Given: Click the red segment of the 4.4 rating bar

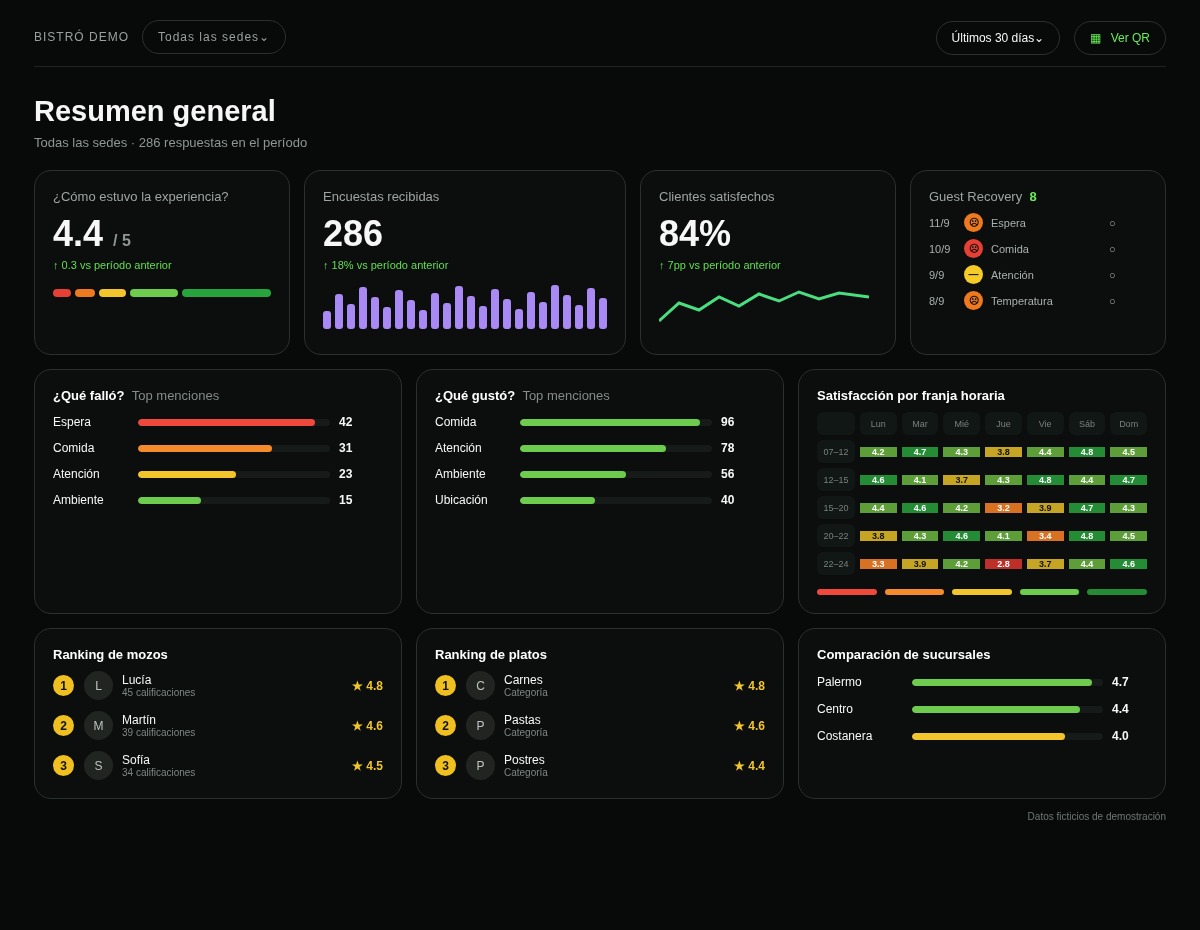Looking at the screenshot, I should (62, 293).
